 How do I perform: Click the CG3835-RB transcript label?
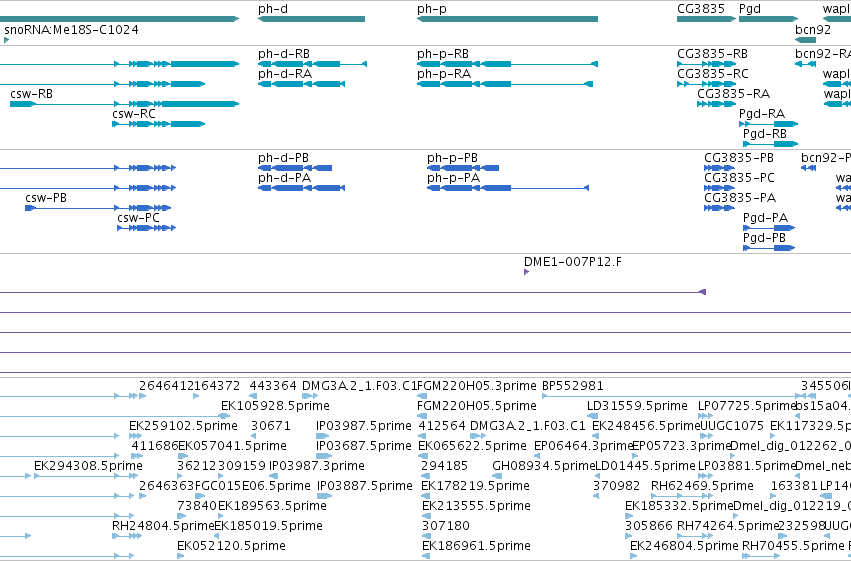(713, 54)
